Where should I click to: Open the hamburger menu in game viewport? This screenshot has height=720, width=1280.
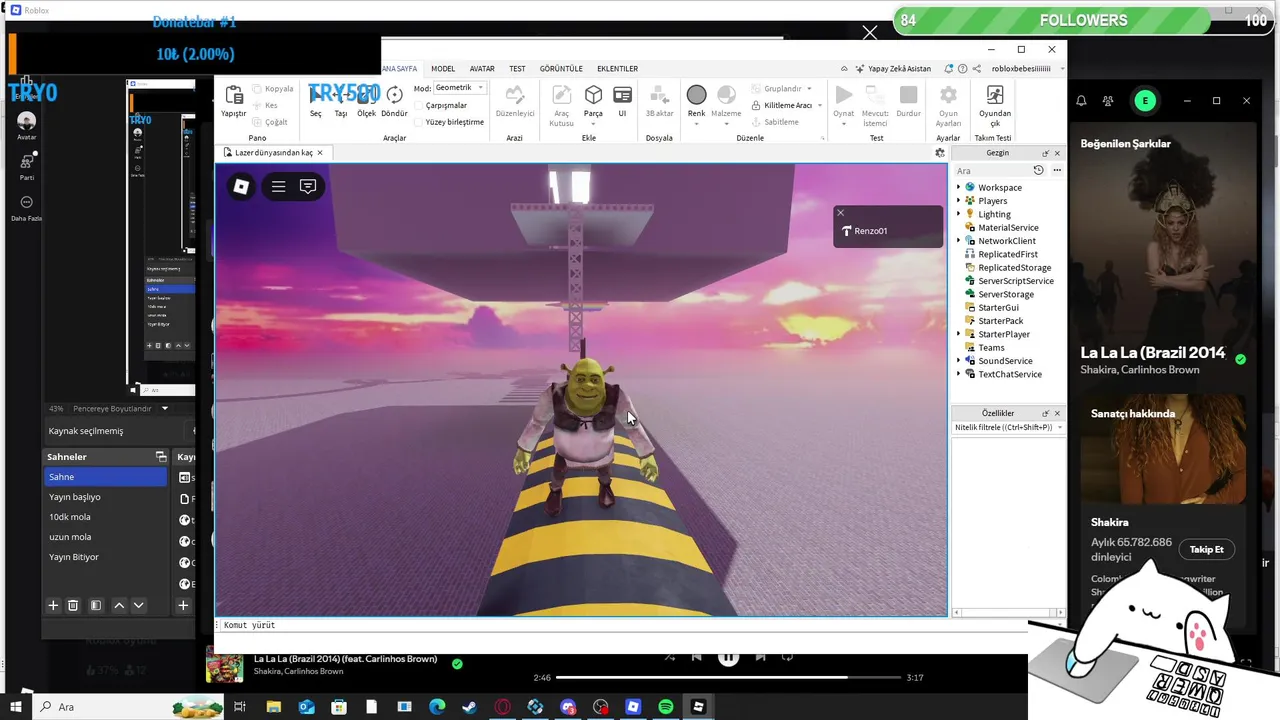(279, 186)
